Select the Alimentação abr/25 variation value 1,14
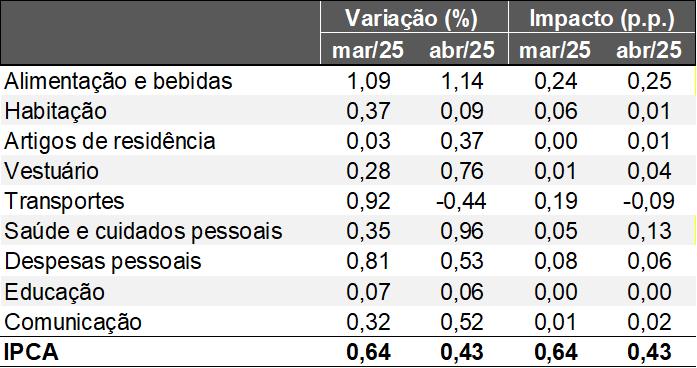Viewport: 697px width, 368px height. 461,81
